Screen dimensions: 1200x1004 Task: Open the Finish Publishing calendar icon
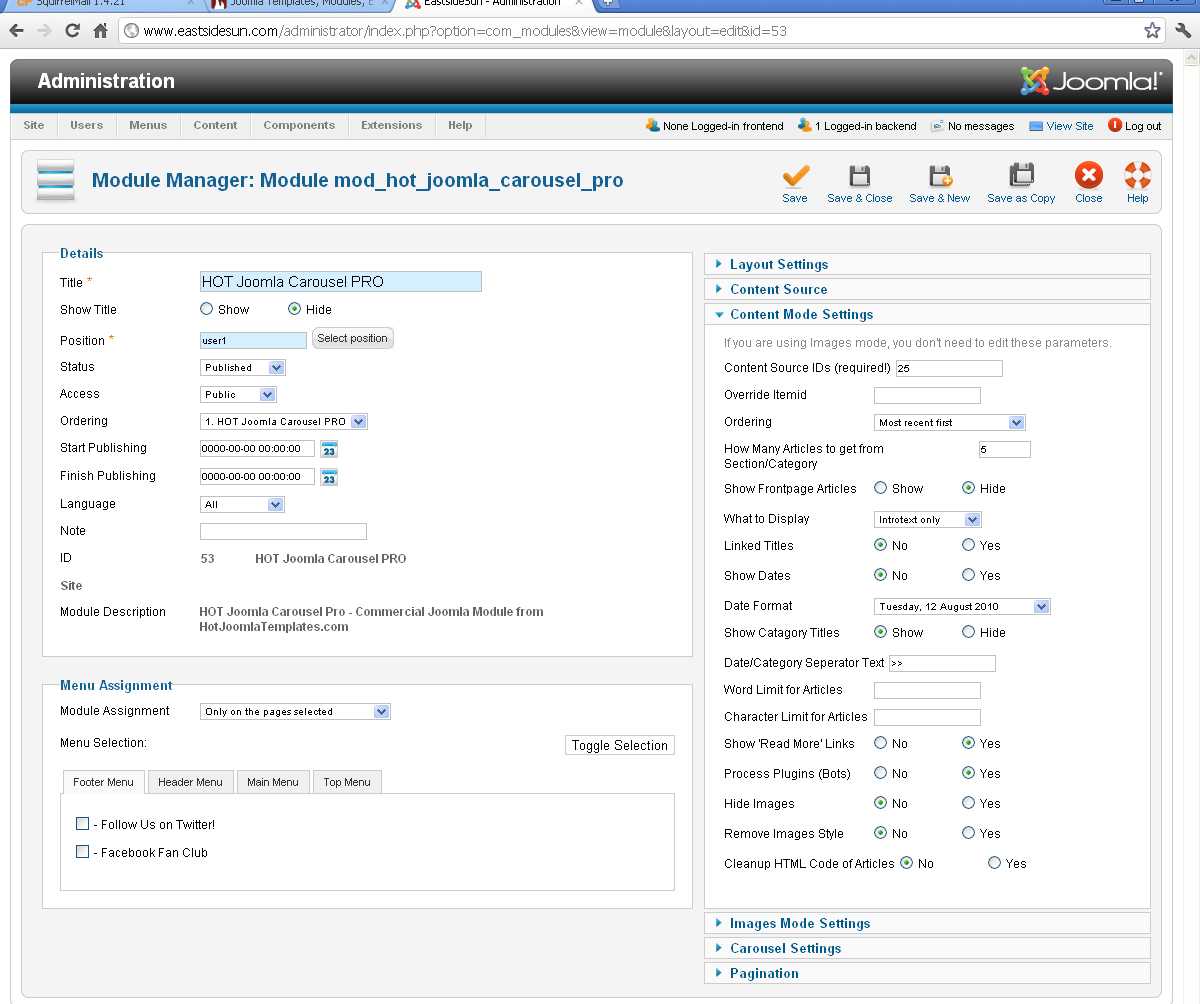pos(329,477)
